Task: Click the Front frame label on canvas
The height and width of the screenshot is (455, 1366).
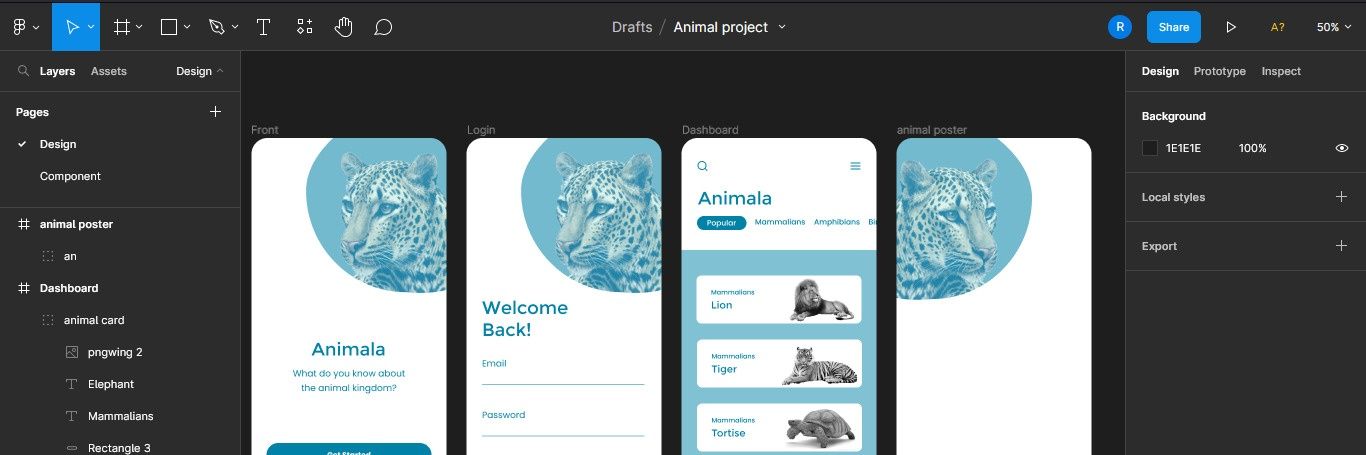Action: (265, 130)
